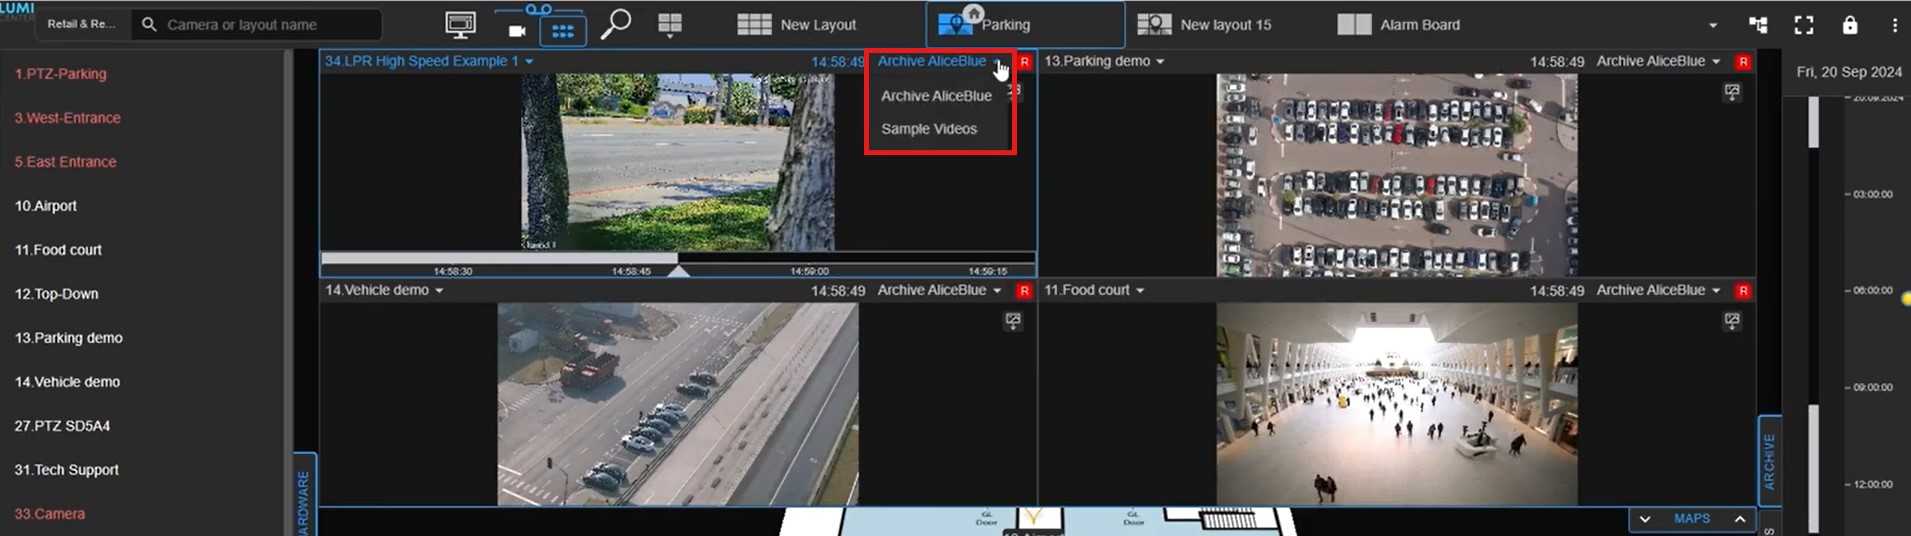Toggle the red R recording badge on Parking demo
The width and height of the screenshot is (1911, 536).
point(1743,62)
